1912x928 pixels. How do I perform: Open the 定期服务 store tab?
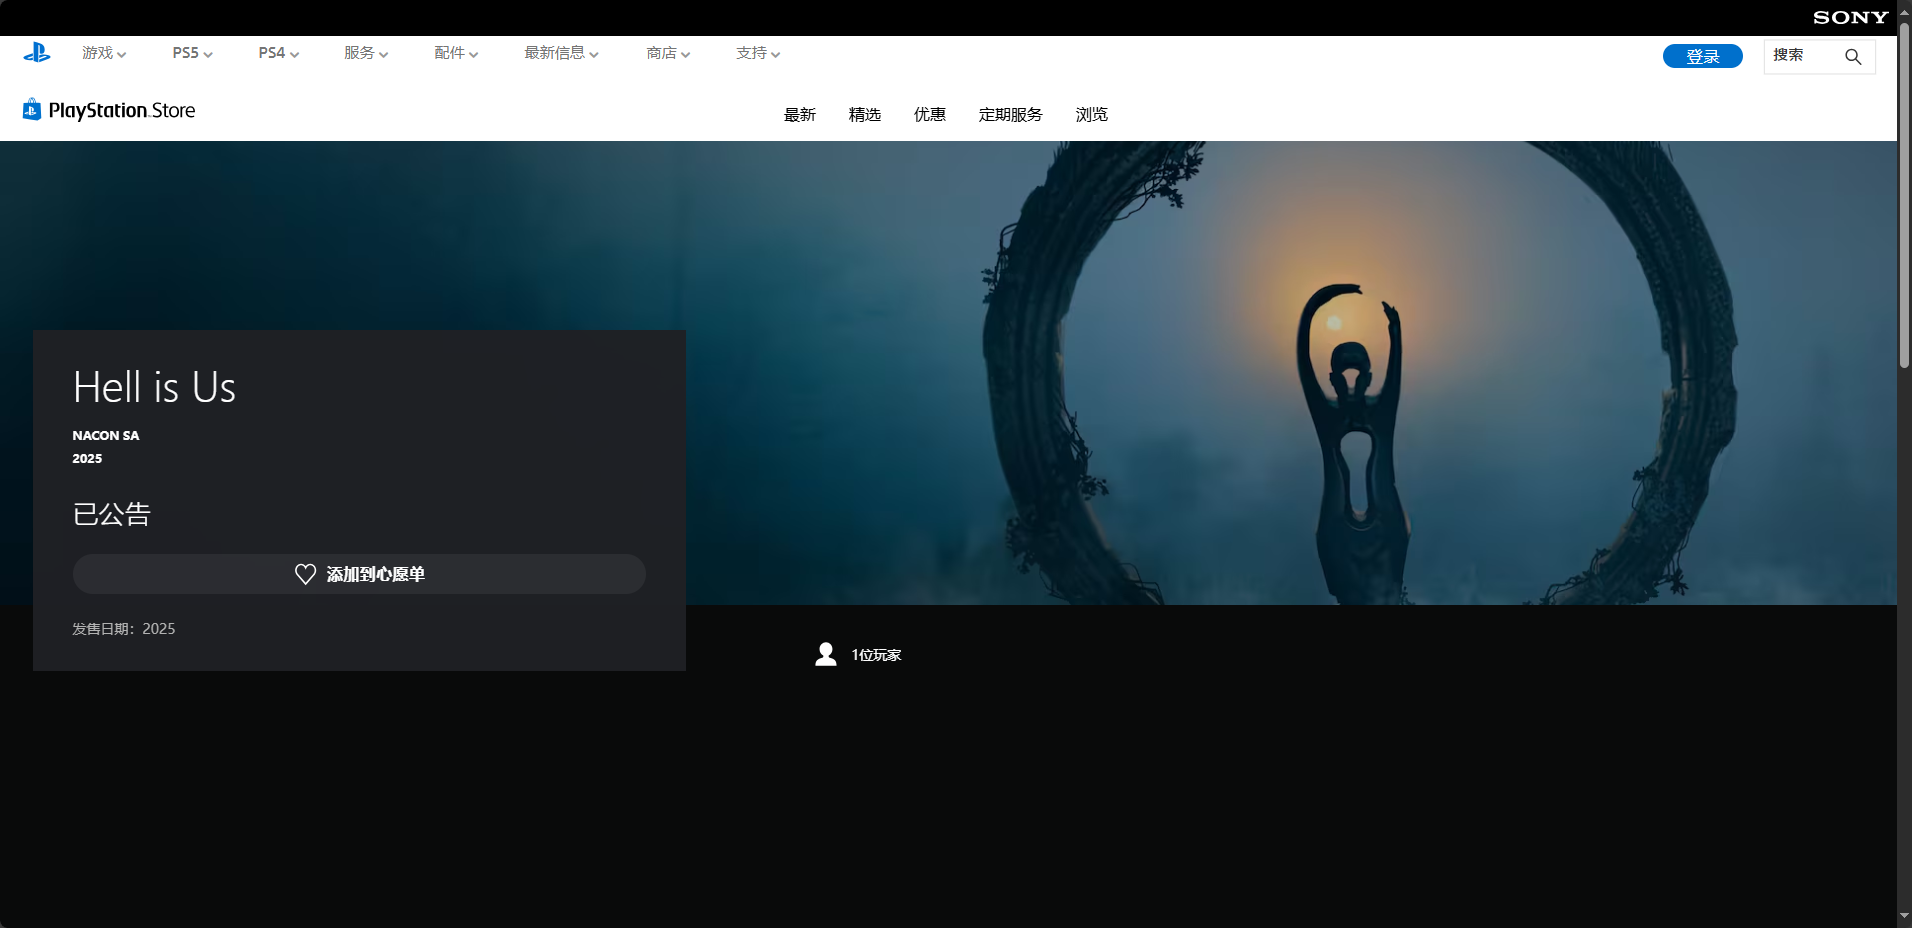point(1011,115)
